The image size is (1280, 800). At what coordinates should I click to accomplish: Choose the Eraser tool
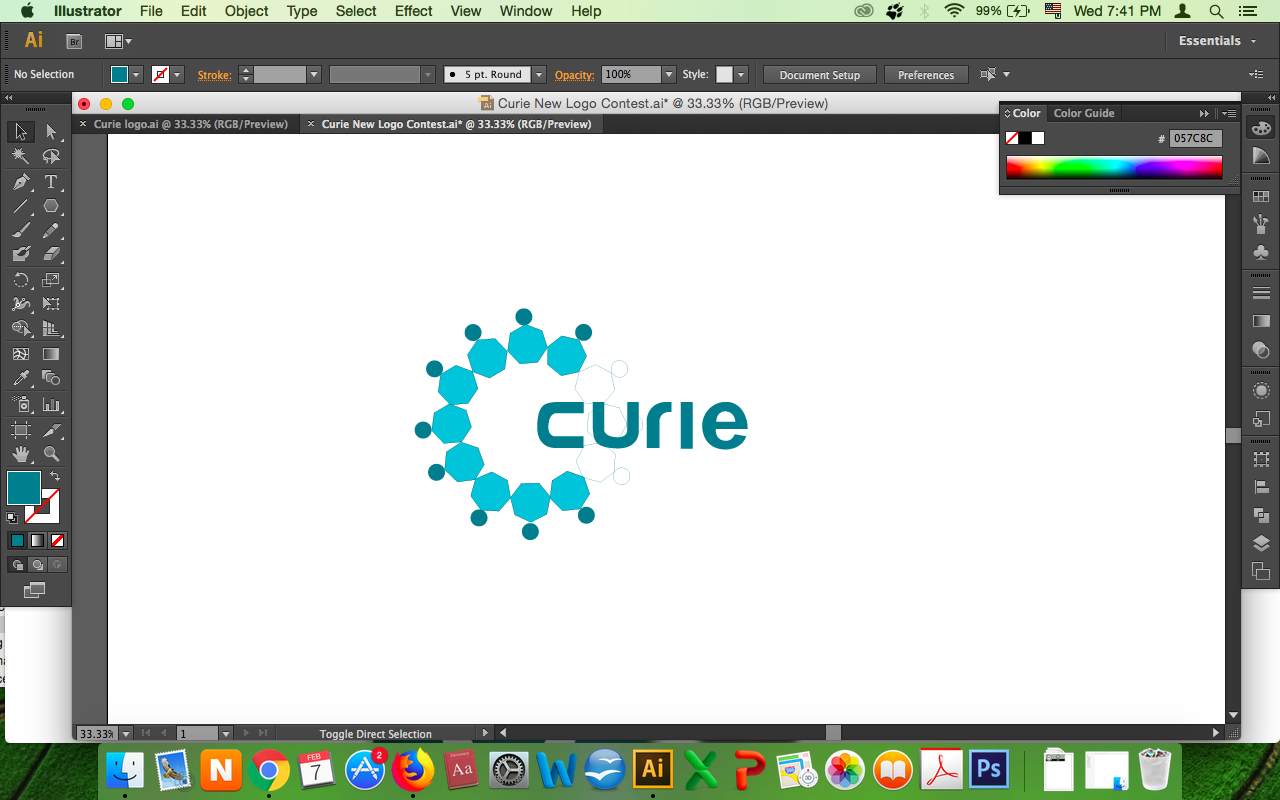pyautogui.click(x=51, y=254)
